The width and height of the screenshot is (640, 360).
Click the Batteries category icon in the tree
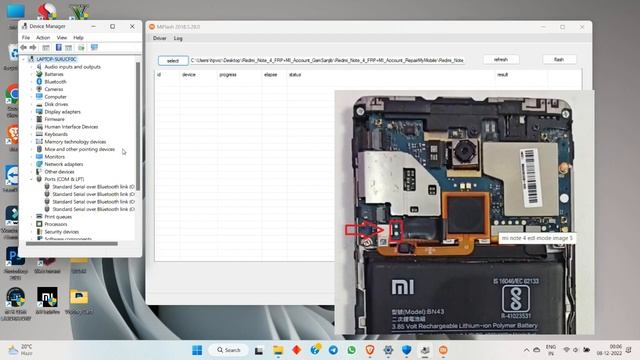[x=39, y=74]
